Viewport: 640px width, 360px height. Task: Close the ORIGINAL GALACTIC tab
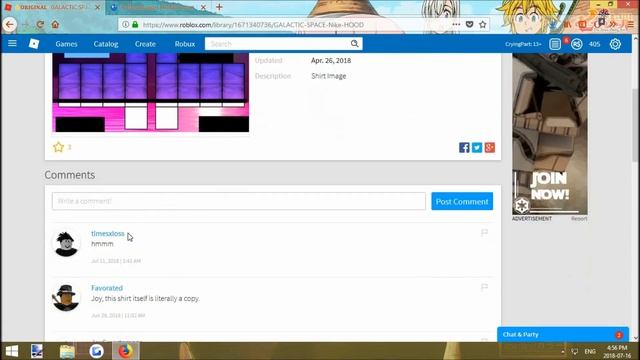97,7
